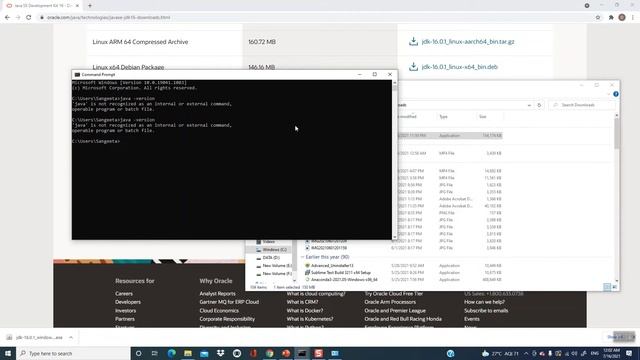Screen dimensions: 640x360
Task: Click Search Downloads box in File Explorer
Action: tap(582, 105)
